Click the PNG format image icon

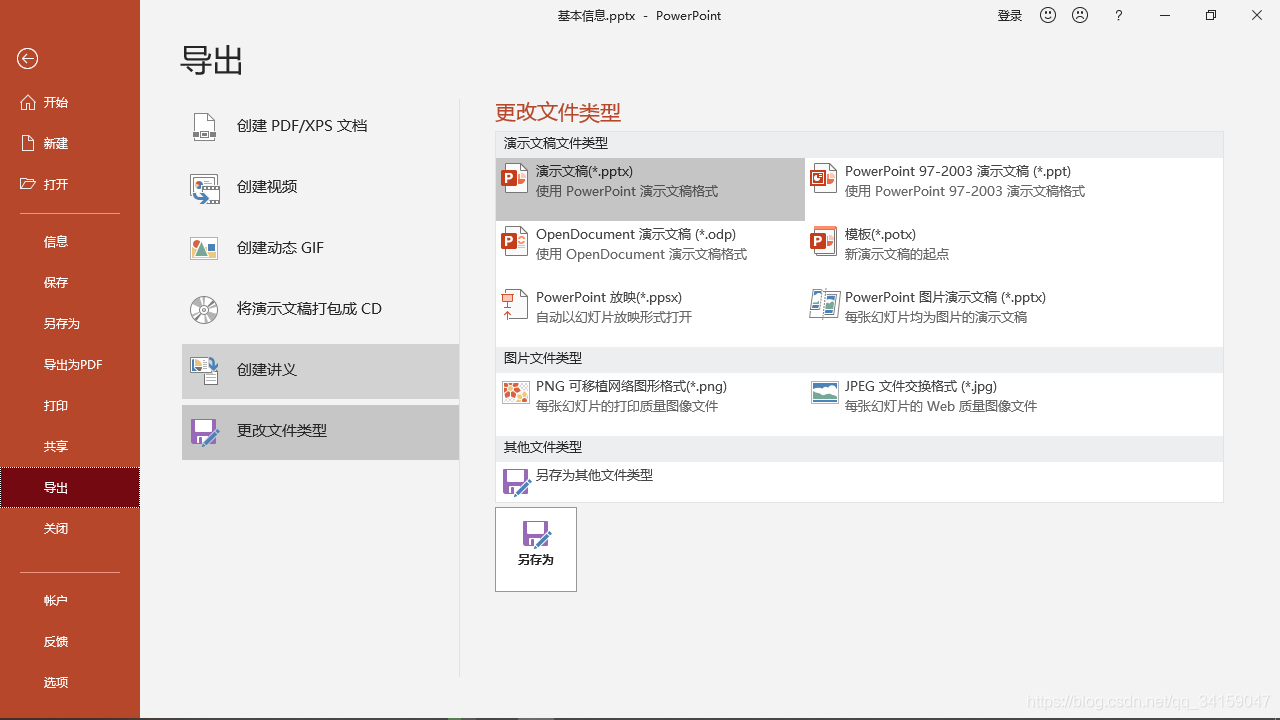point(515,393)
